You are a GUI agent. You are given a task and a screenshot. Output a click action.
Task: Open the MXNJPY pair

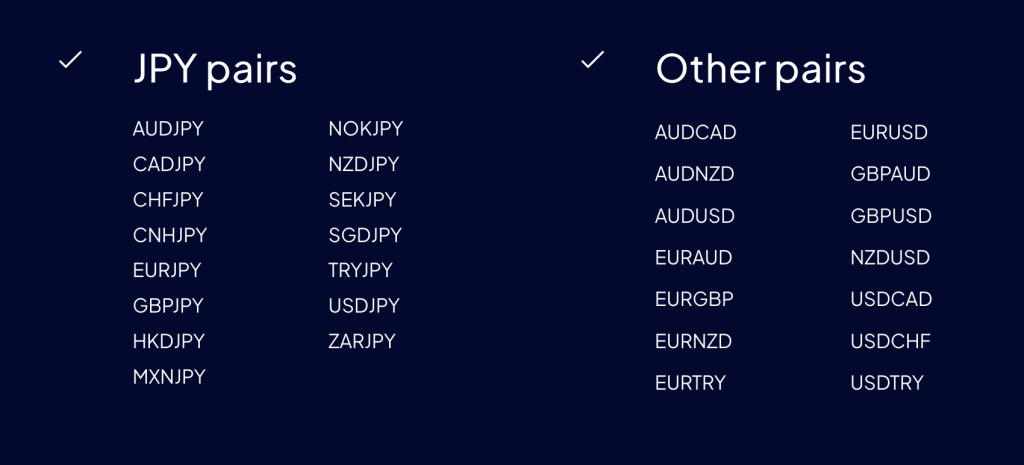[169, 377]
